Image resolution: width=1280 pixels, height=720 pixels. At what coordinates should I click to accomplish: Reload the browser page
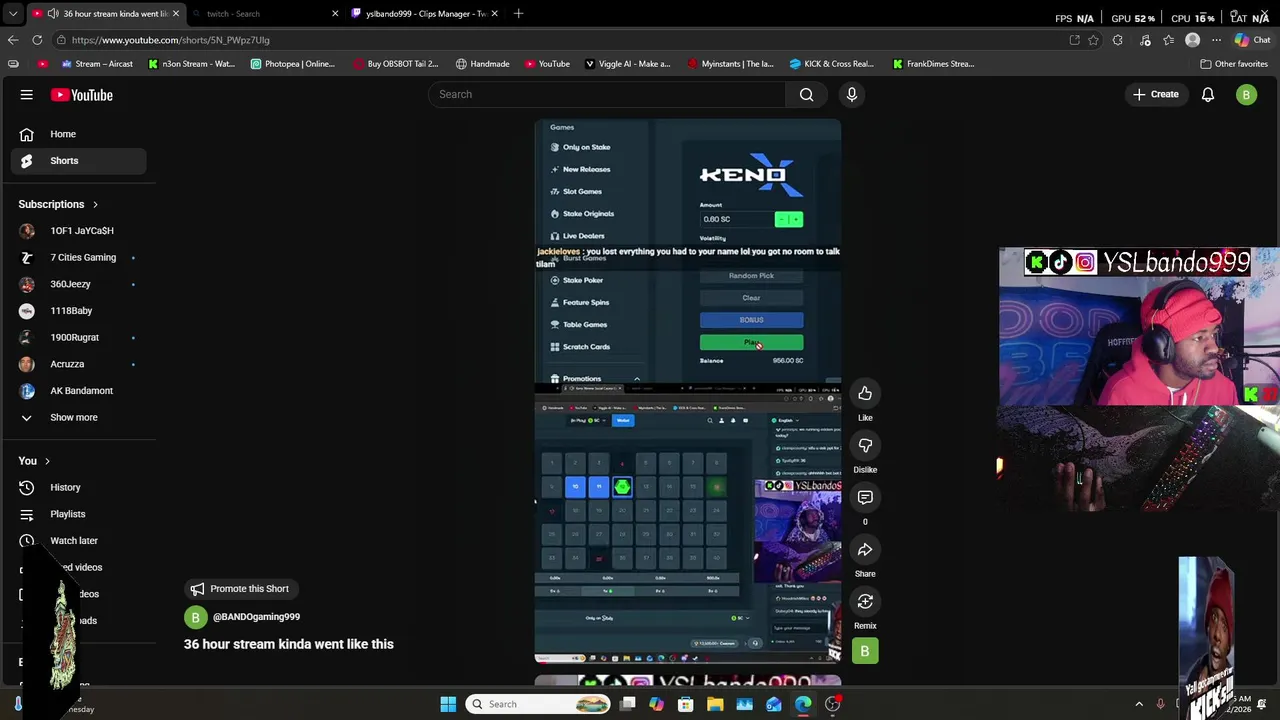pyautogui.click(x=37, y=40)
